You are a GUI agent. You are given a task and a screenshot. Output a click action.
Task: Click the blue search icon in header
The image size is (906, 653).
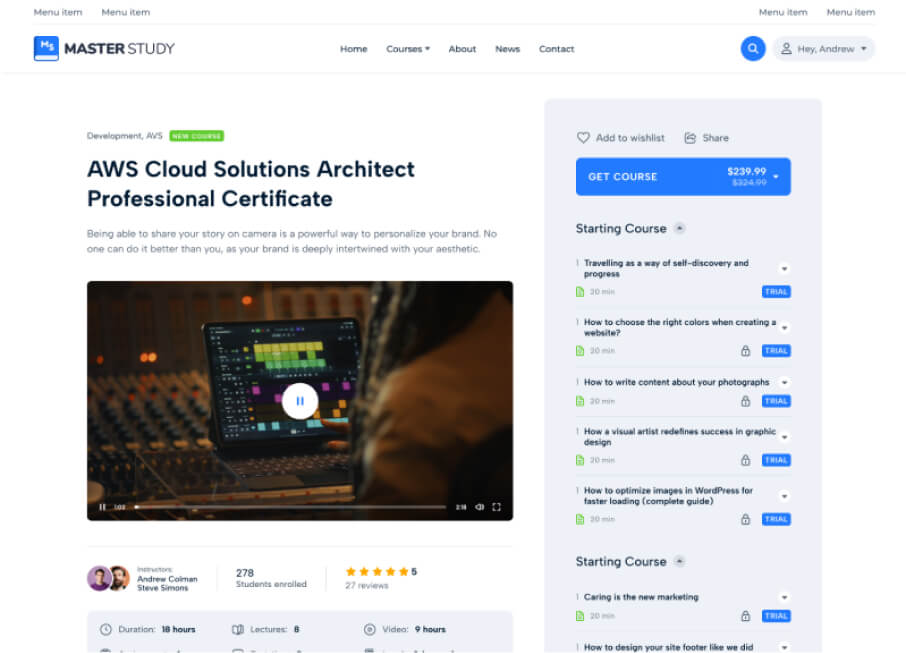pos(752,48)
